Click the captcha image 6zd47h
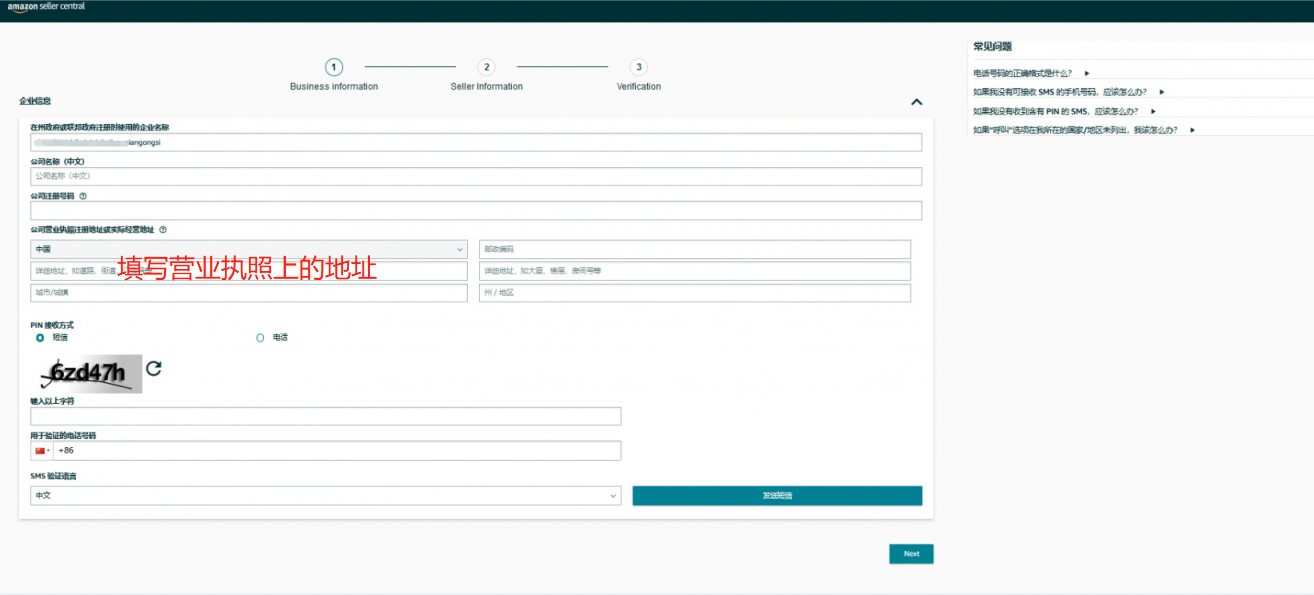Viewport: 1314px width, 595px height. click(x=86, y=374)
